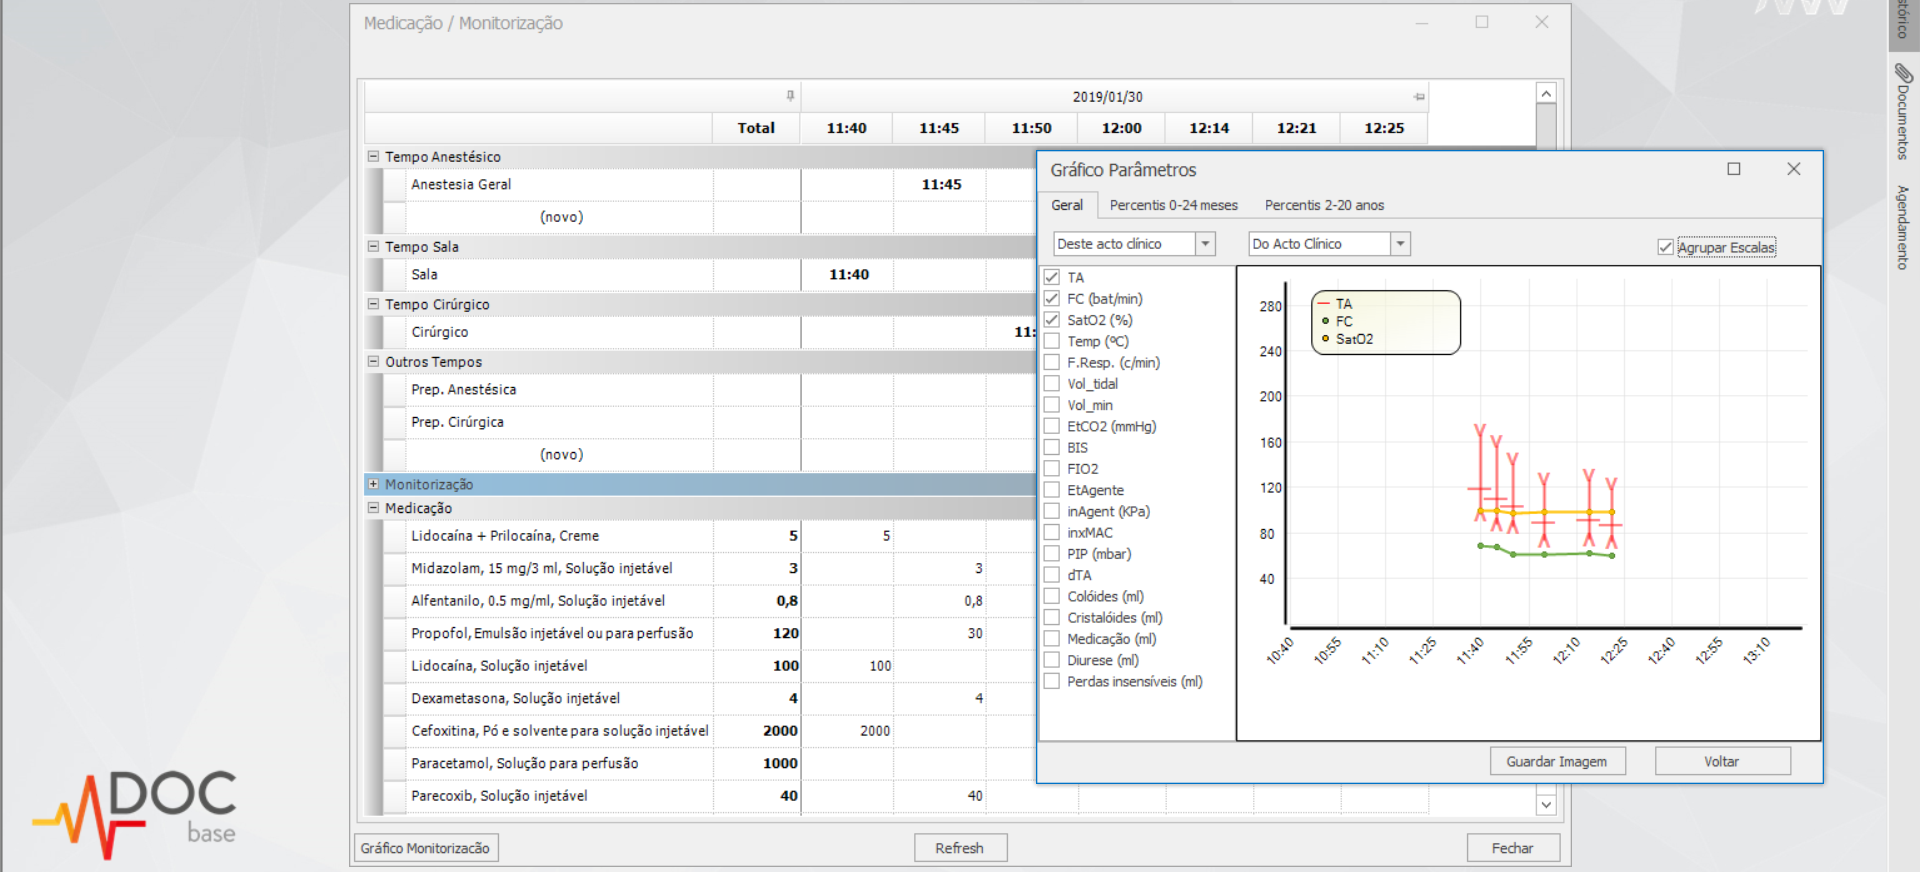Toggle the Agrupar Escalas checkbox
Screen dimensions: 1920x872
click(x=1665, y=247)
